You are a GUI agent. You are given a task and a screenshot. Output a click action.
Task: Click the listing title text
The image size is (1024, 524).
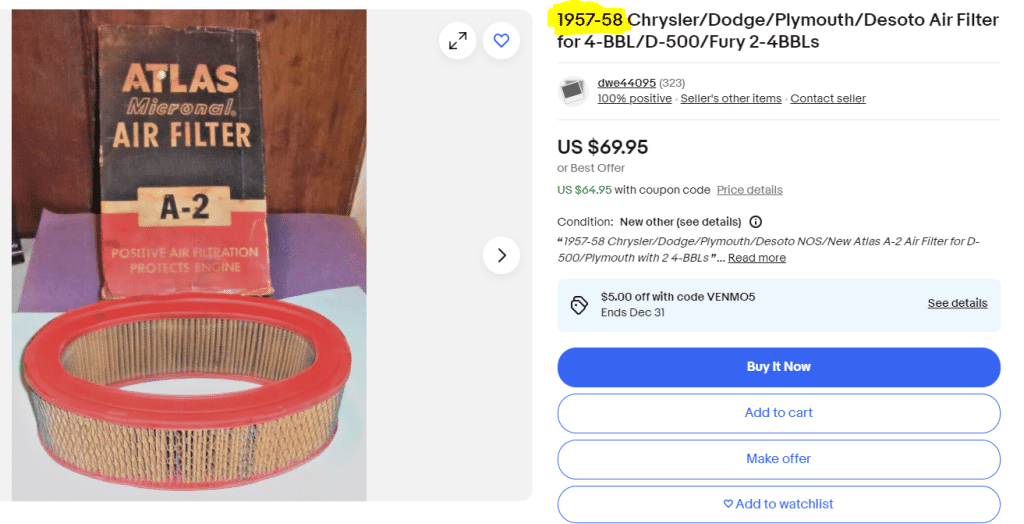tap(777, 31)
